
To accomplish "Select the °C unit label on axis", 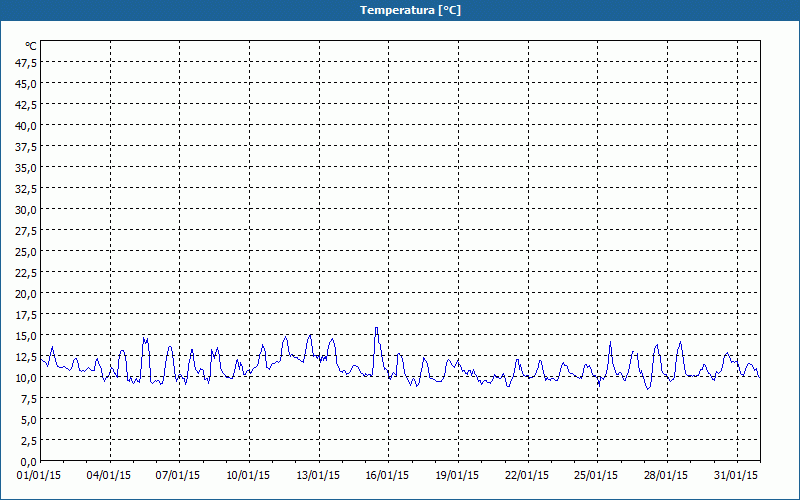I will (31, 46).
